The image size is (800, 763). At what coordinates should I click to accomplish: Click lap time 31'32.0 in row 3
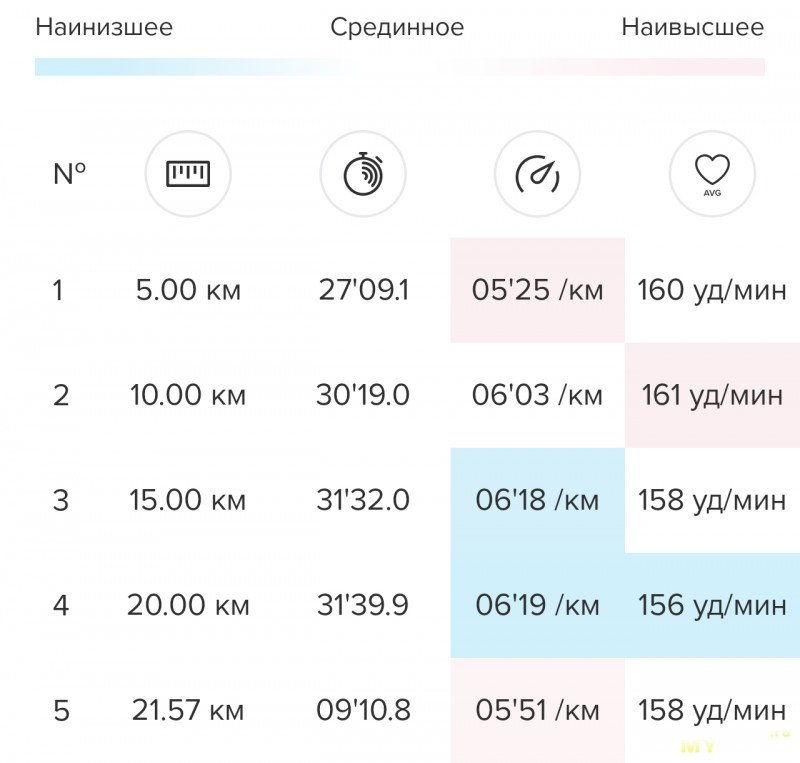pos(363,500)
